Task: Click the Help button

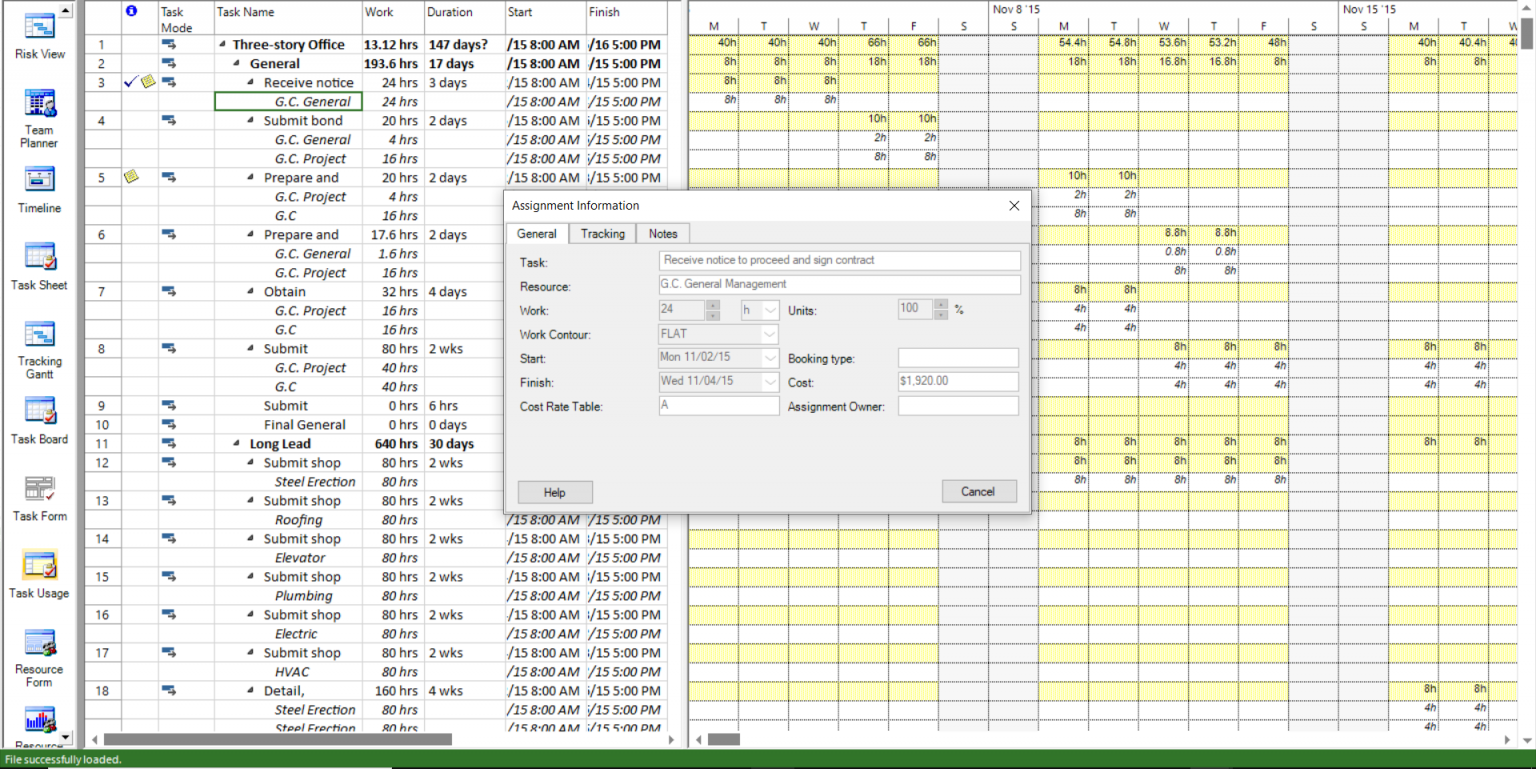Action: (x=554, y=492)
